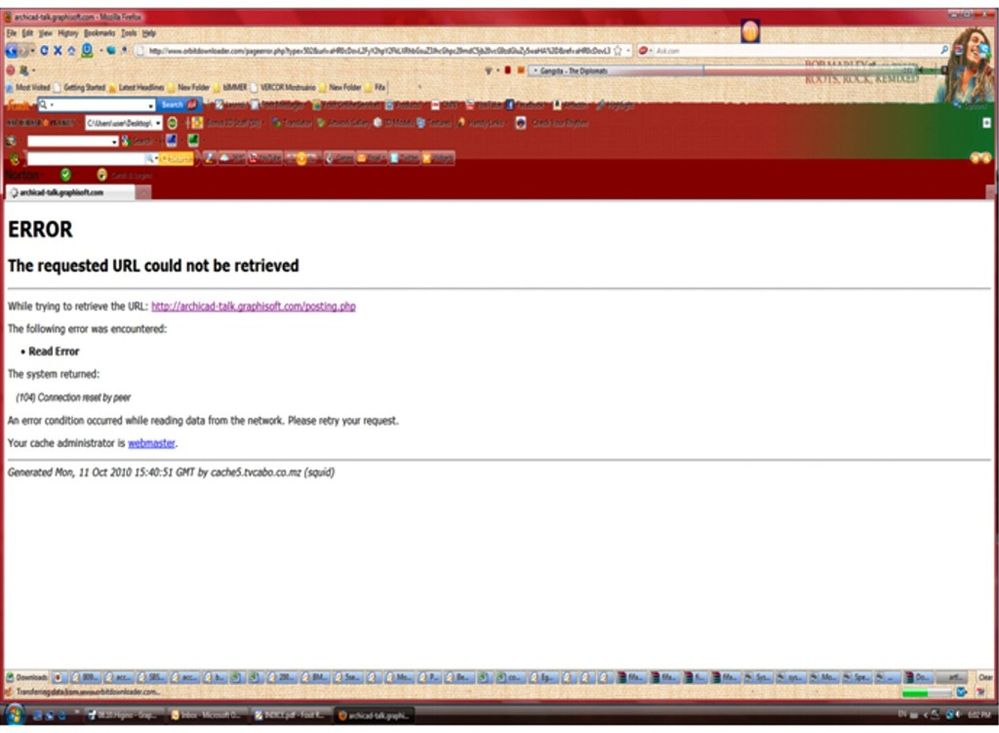Click the Mail button in bottom toolbar row

tap(371, 158)
